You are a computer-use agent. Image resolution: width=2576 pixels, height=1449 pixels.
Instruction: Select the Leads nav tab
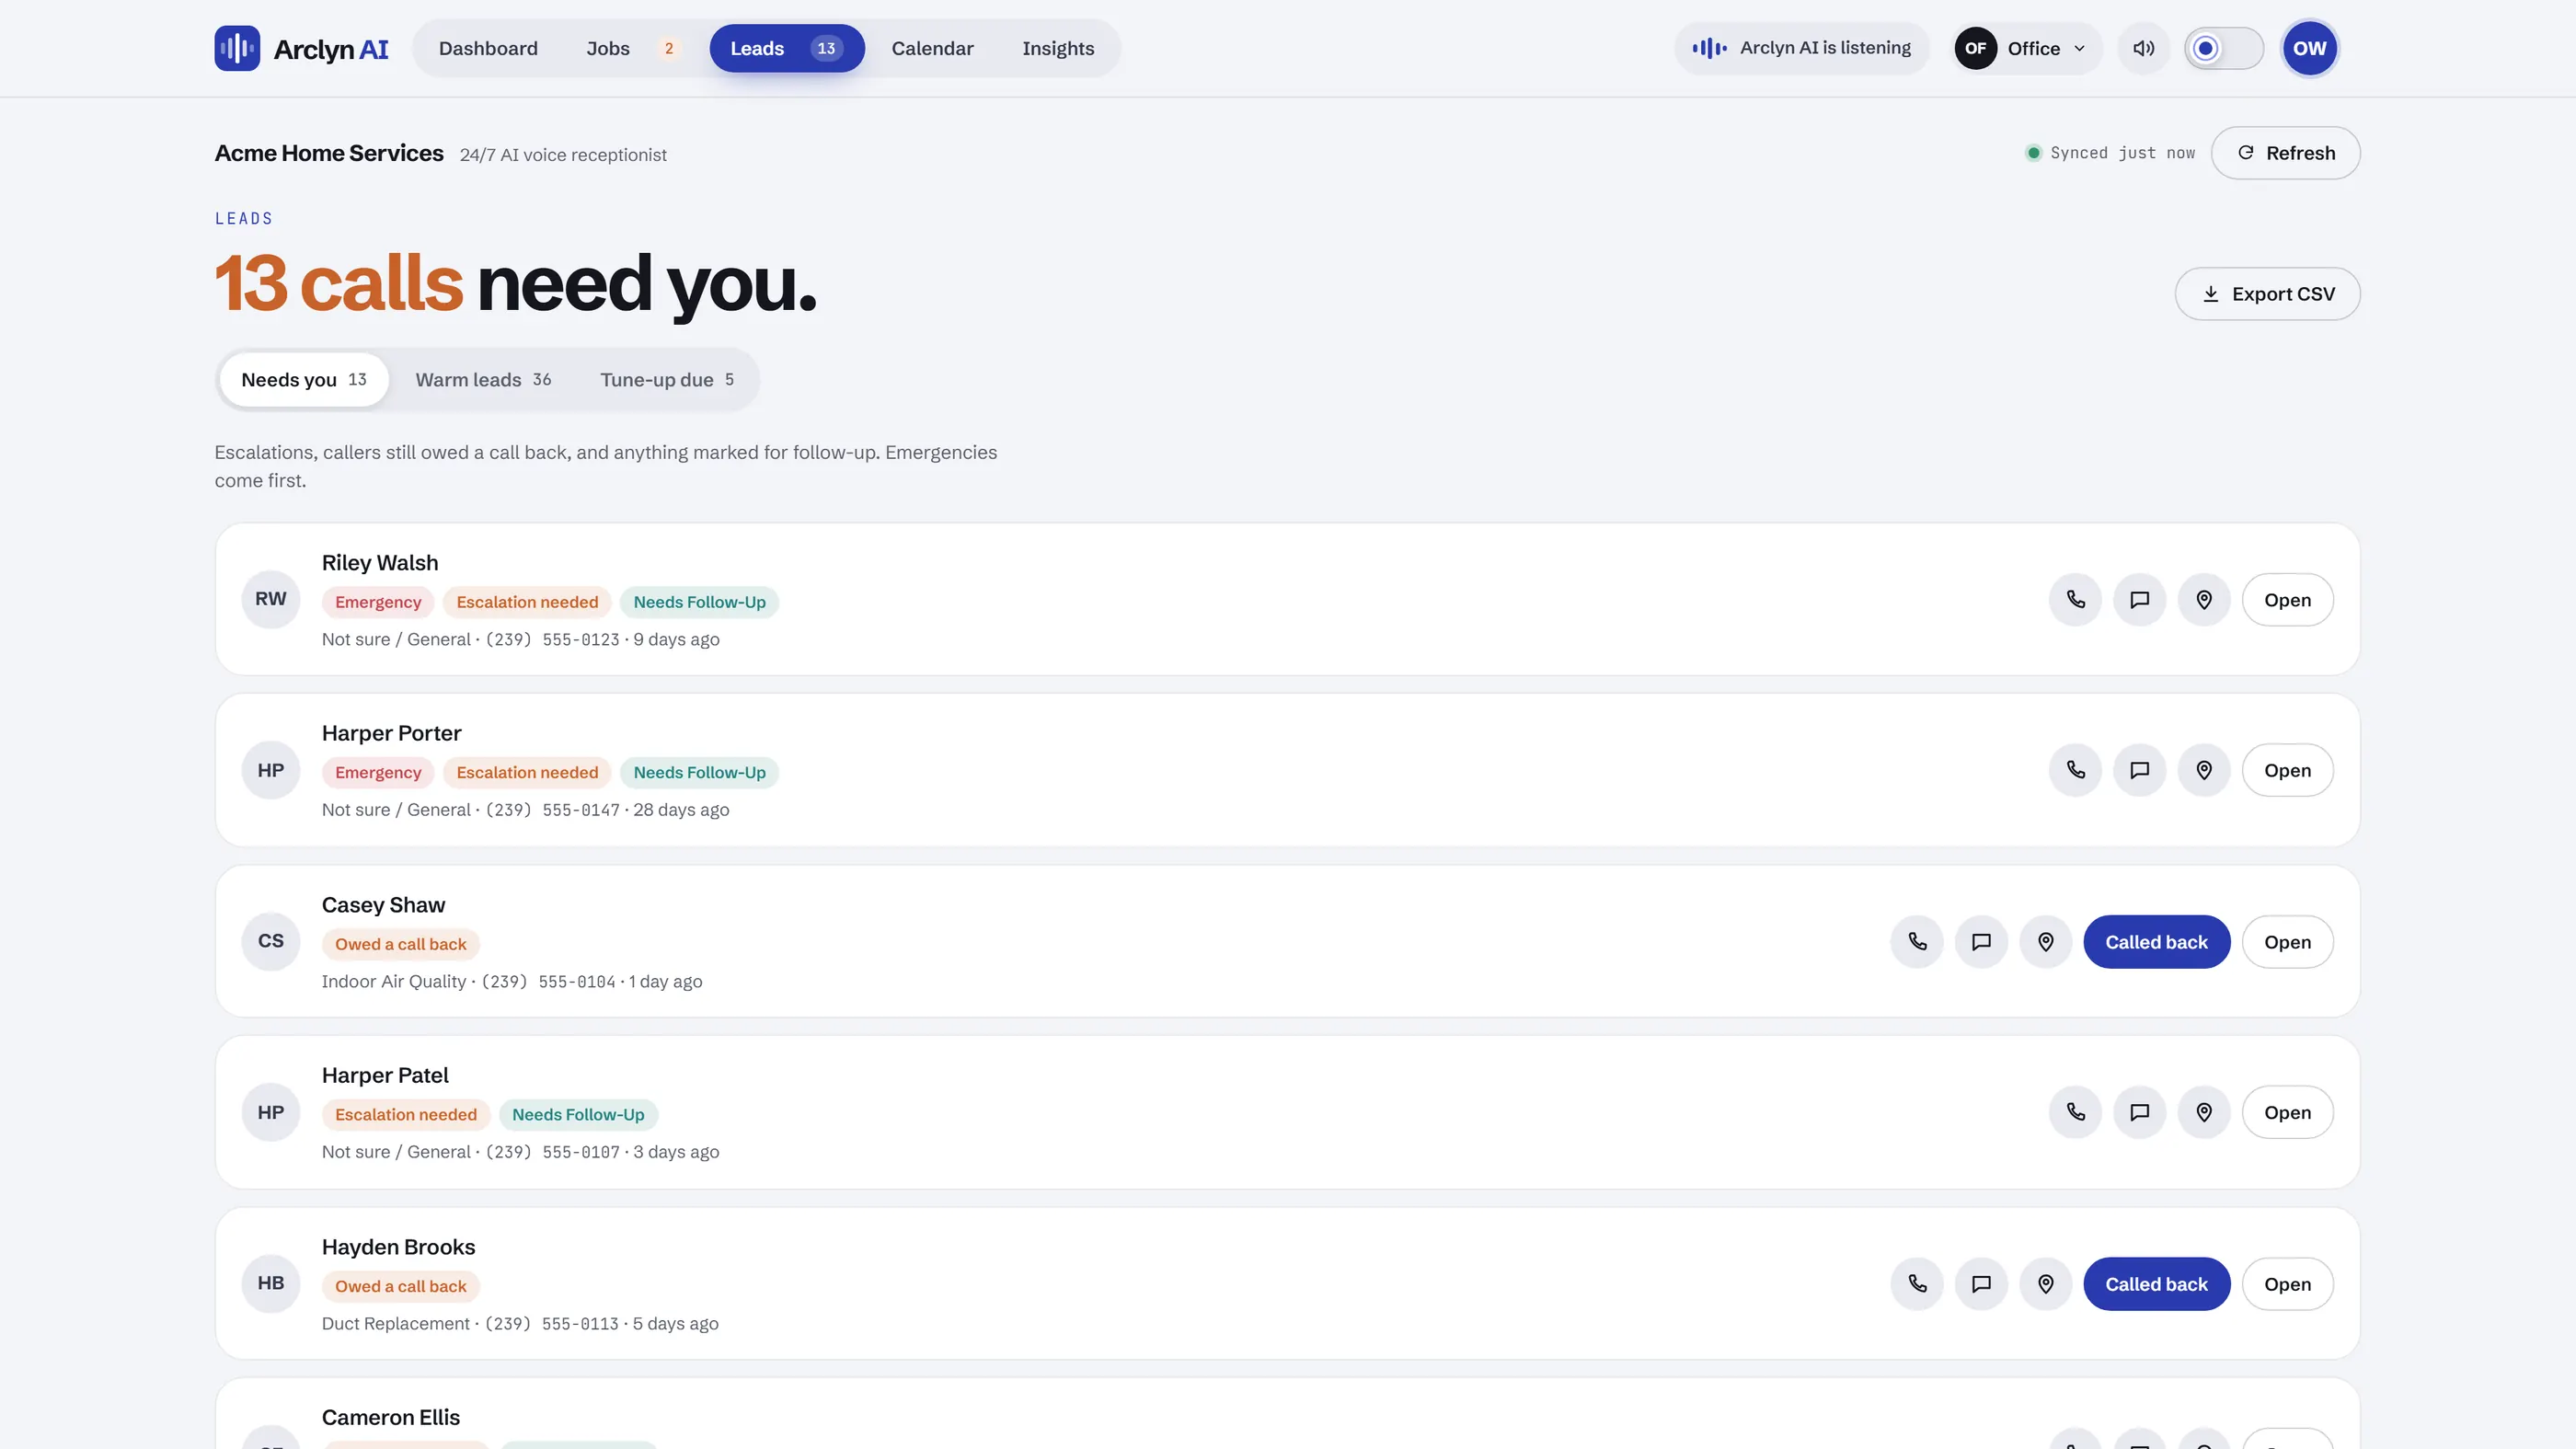787,48
